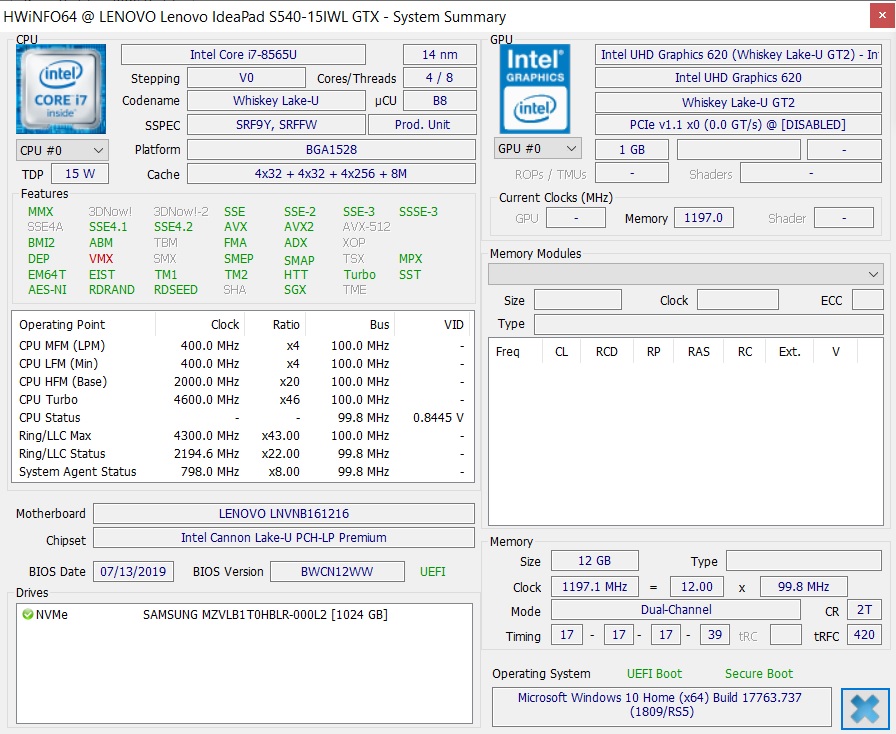Viewport: 896px width, 734px height.
Task: Click the Intel Cannon Lake-U chipset field
Action: point(284,538)
